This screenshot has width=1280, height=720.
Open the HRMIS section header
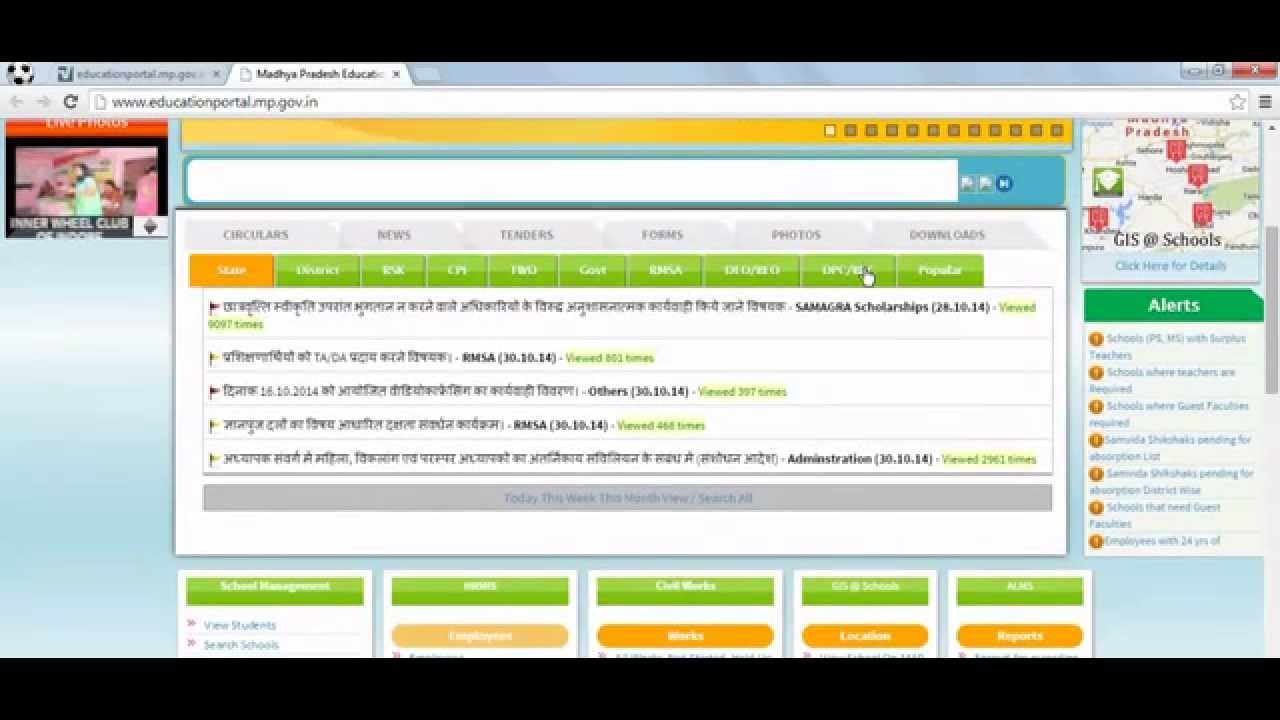tap(480, 590)
